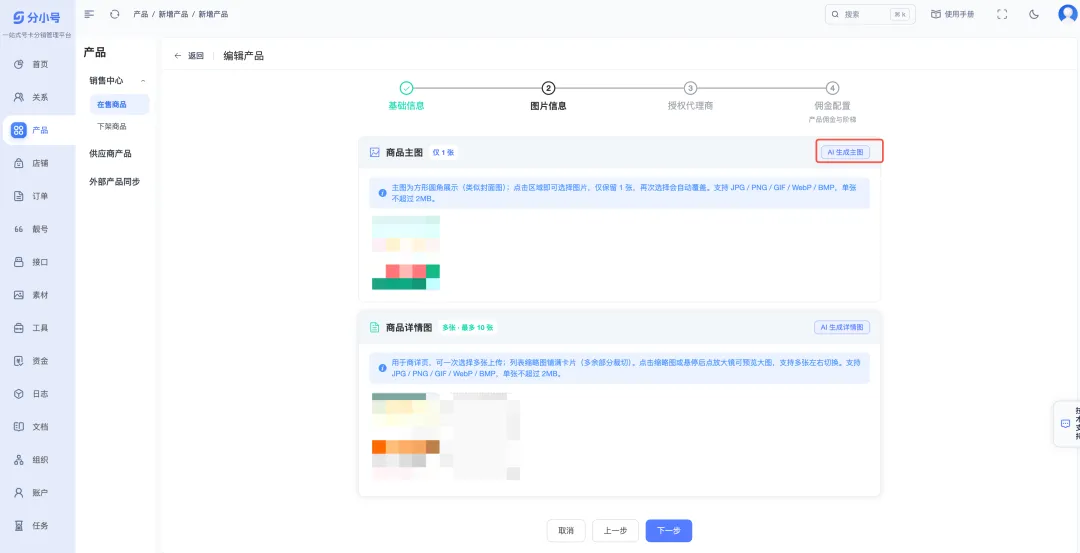Click the 下一步 button
Viewport: 1080px width, 553px height.
pos(669,531)
